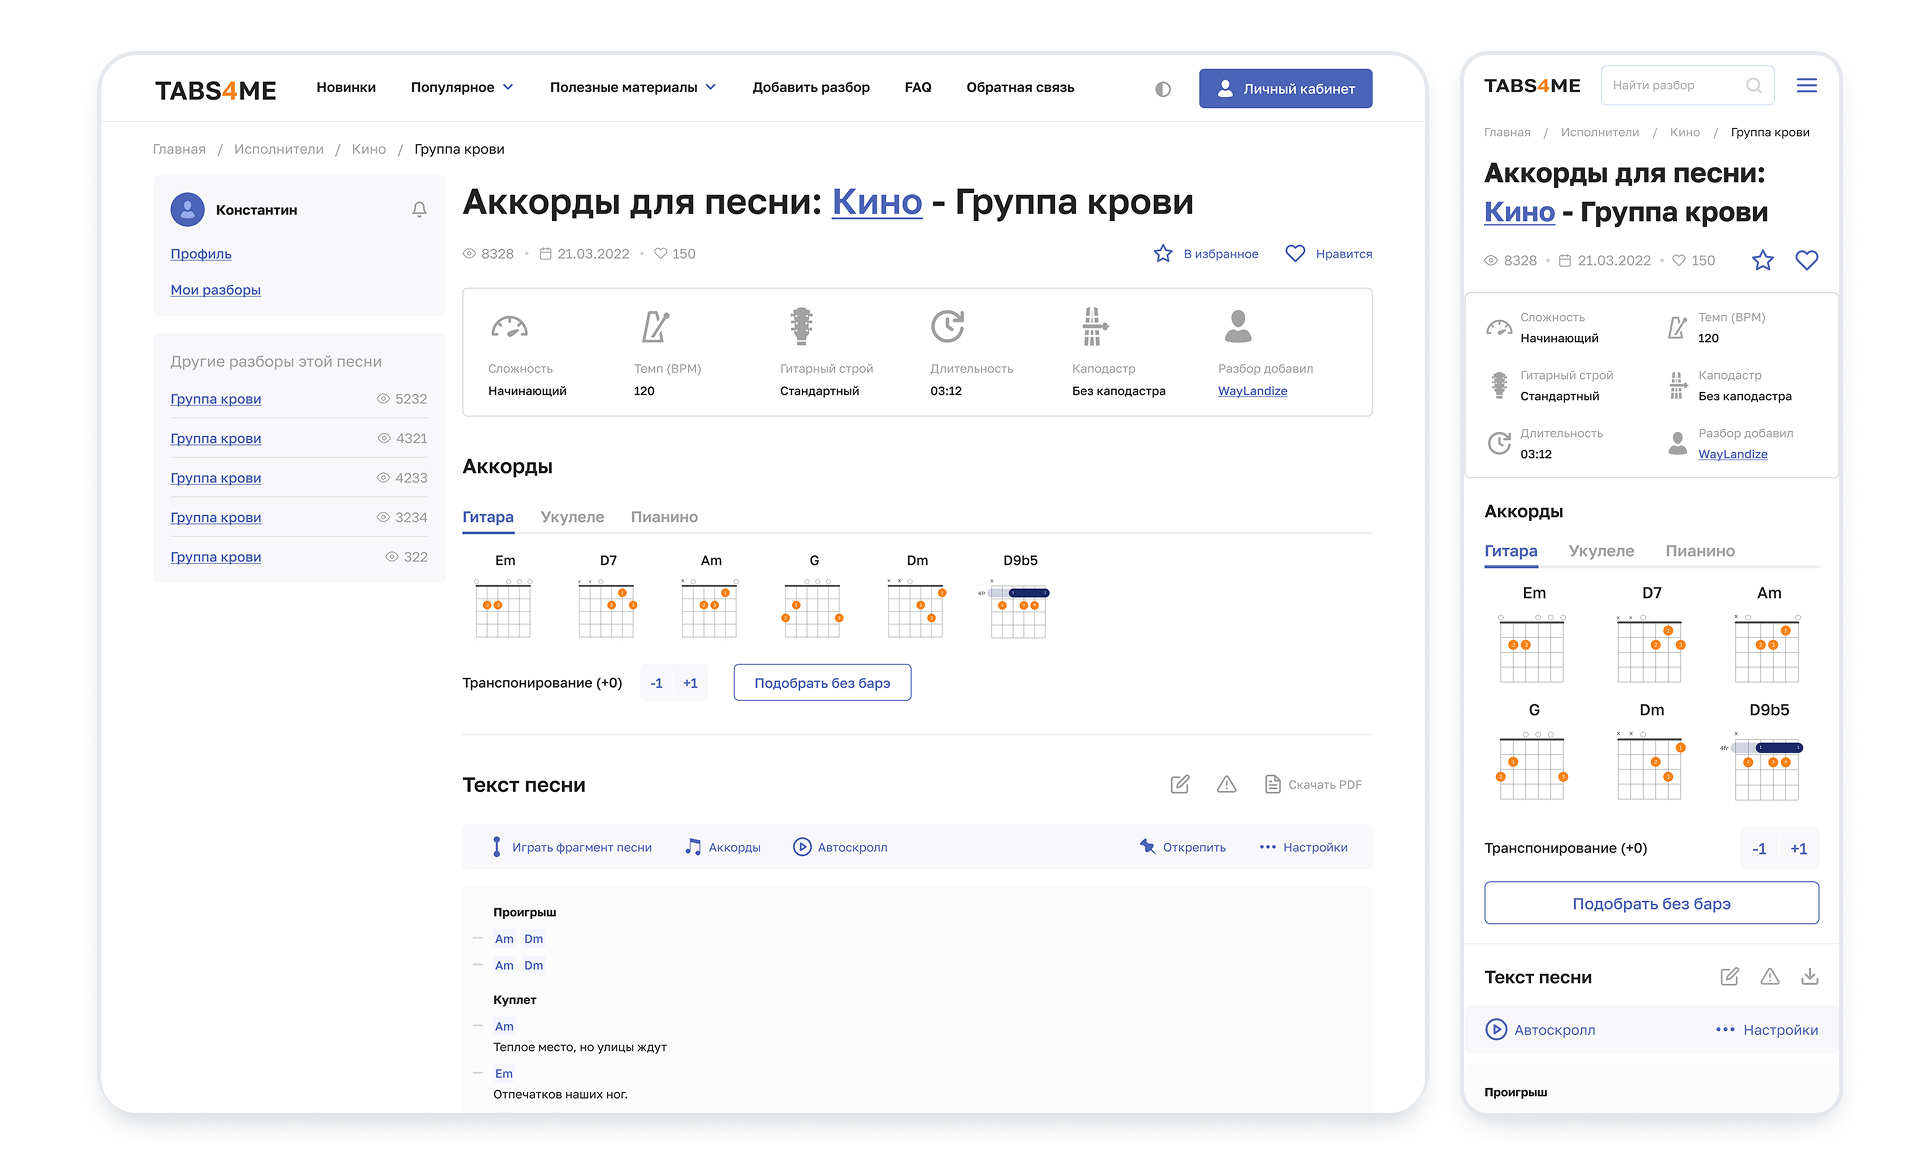Tap download icon in mobile Текст песни
The height and width of the screenshot is (1173, 1920).
(1810, 977)
